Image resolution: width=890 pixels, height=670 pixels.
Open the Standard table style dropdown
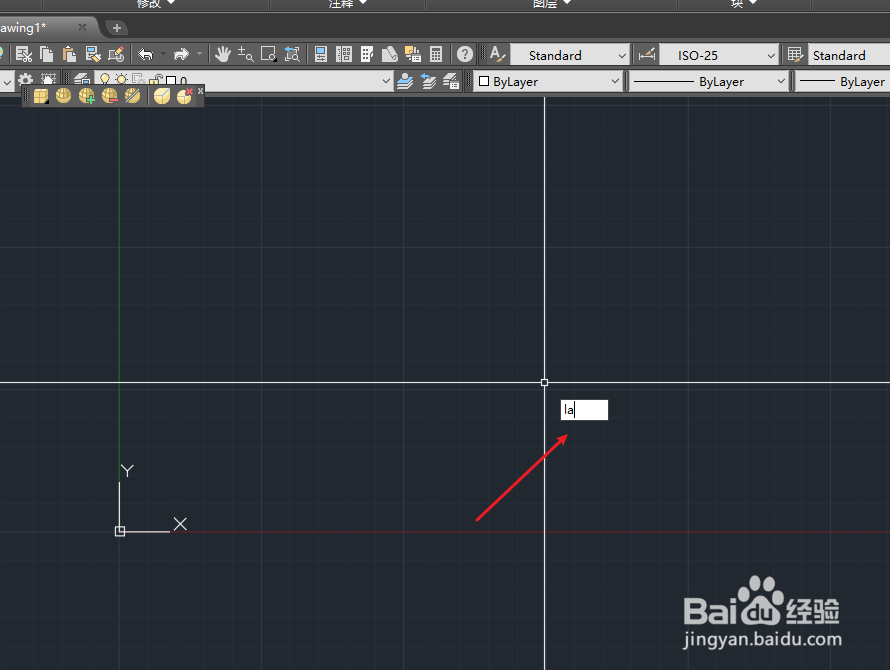point(849,55)
